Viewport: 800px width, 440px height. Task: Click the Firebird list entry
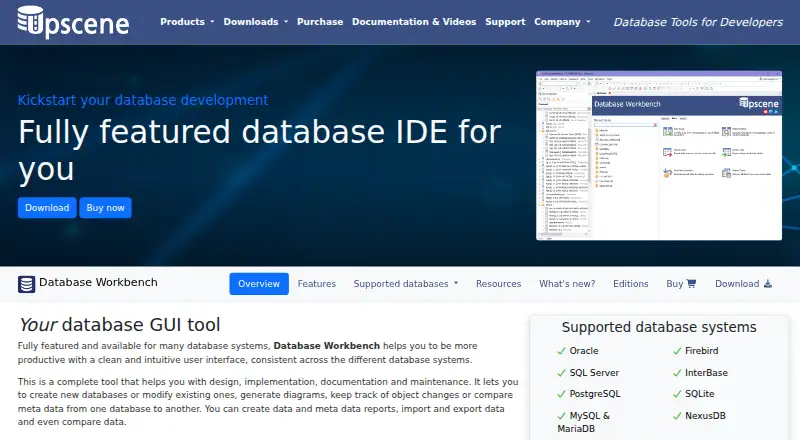[x=702, y=351]
